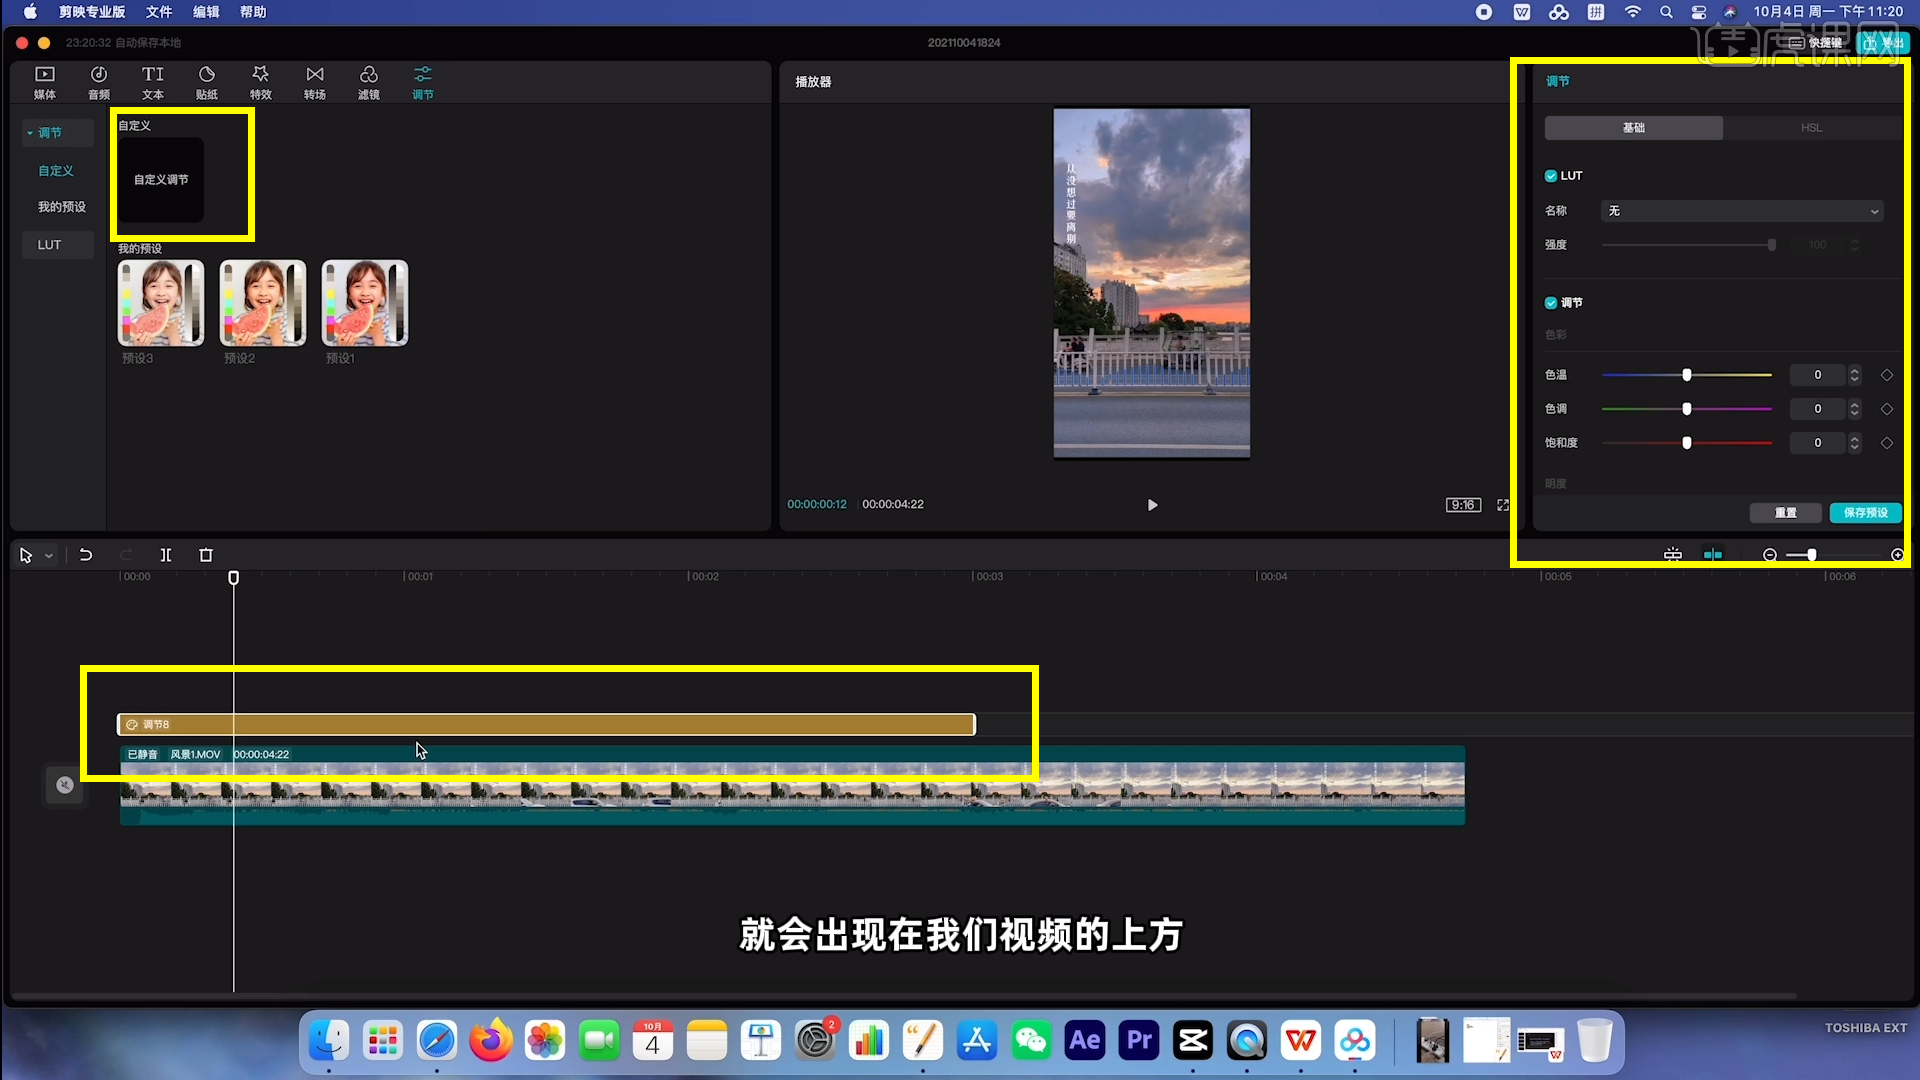
Task: Toggle the auto-snap icon in timeline toolbar
Action: (1713, 555)
